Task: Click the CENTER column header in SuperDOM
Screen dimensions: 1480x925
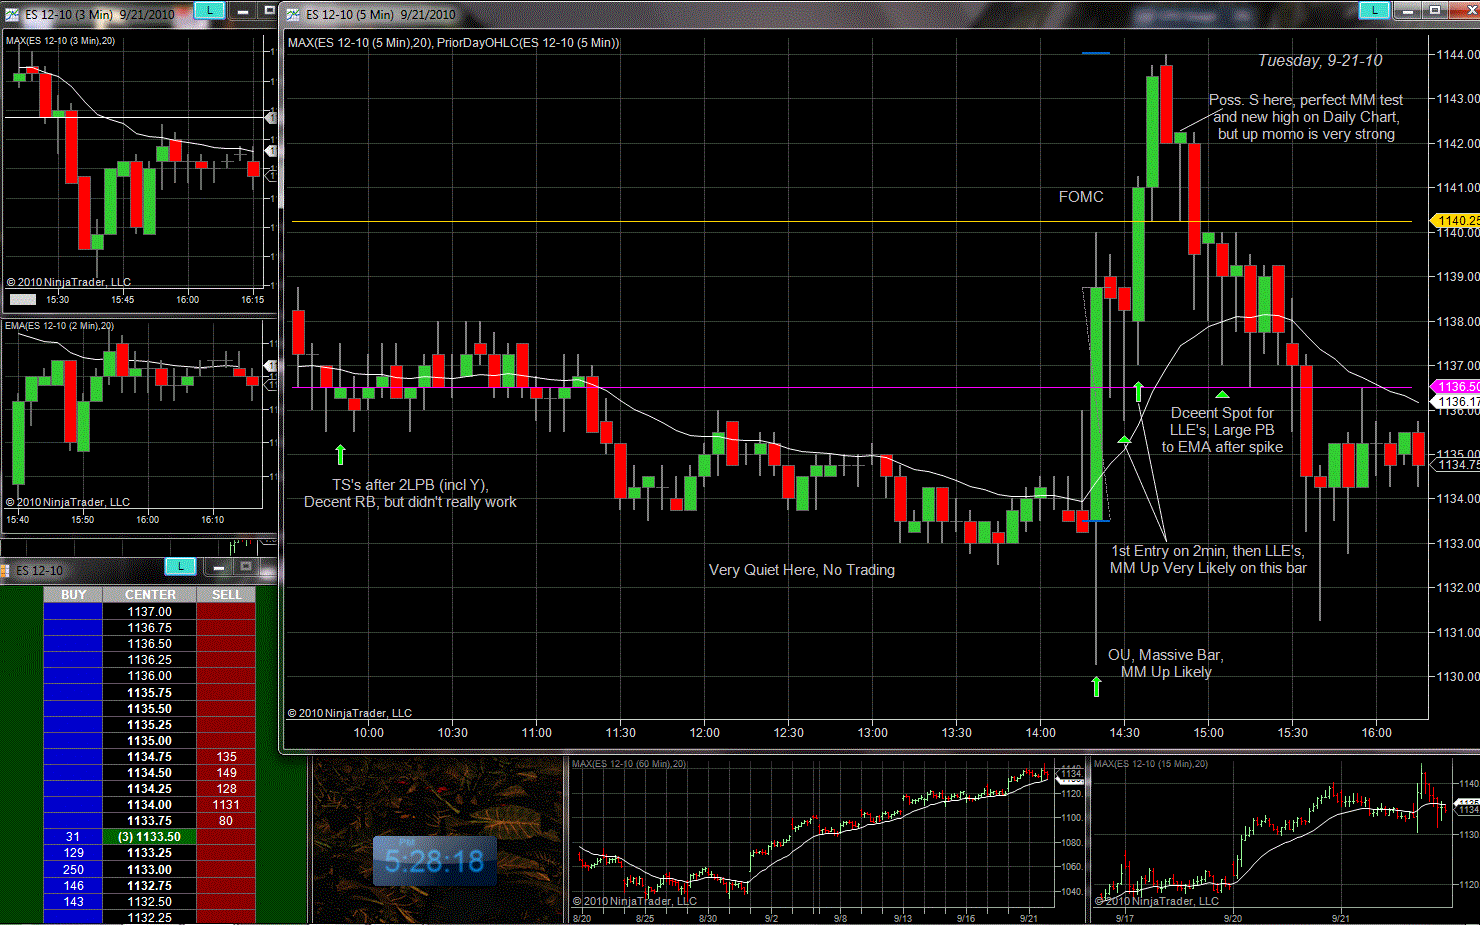Action: click(x=150, y=595)
